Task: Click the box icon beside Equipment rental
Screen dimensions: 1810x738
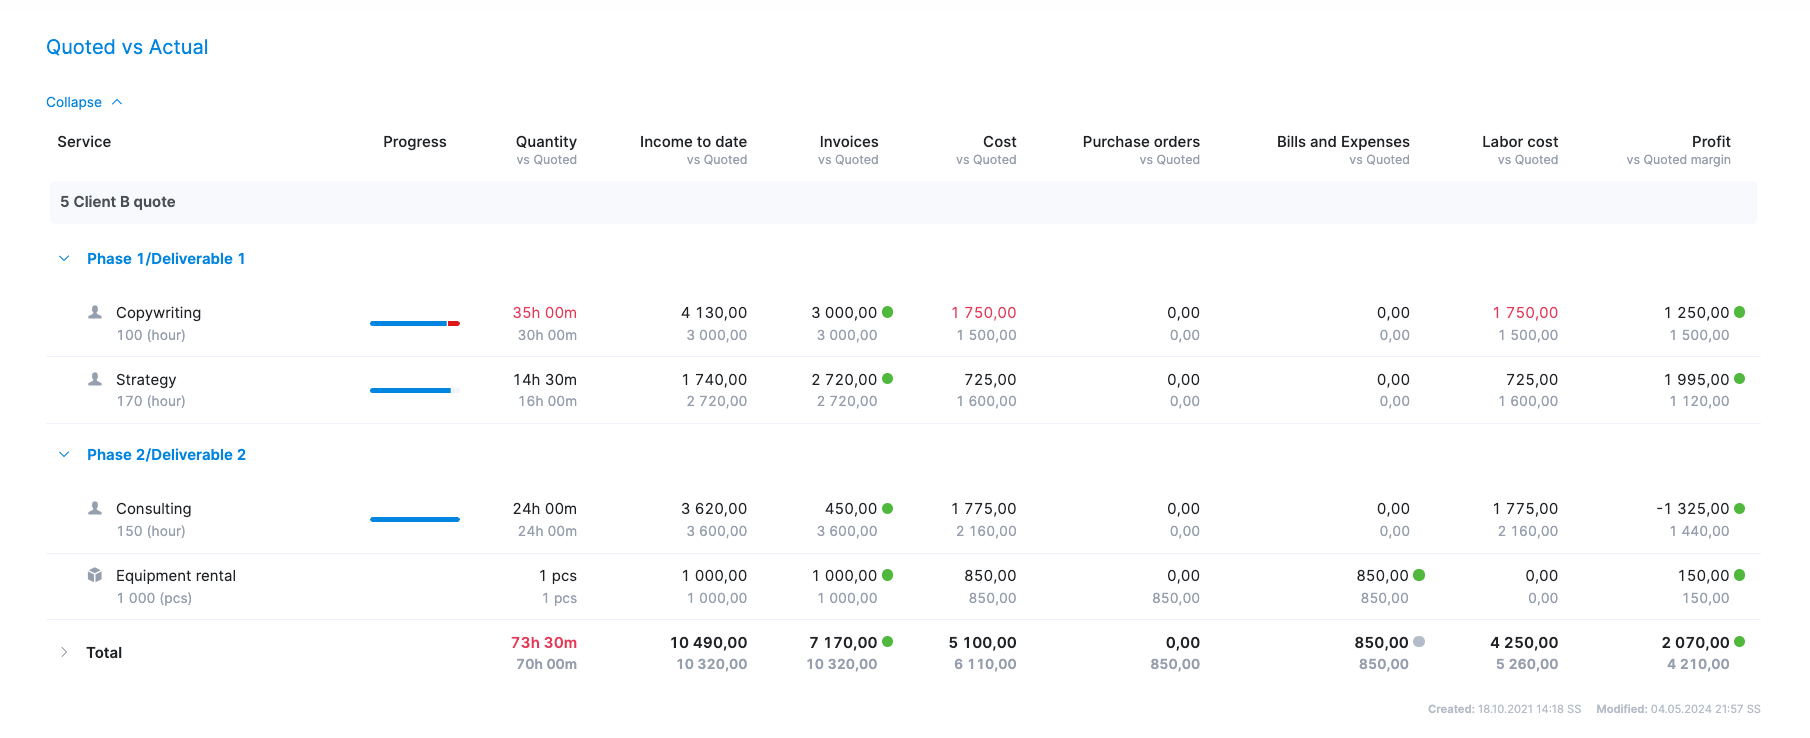Action: pyautogui.click(x=95, y=575)
